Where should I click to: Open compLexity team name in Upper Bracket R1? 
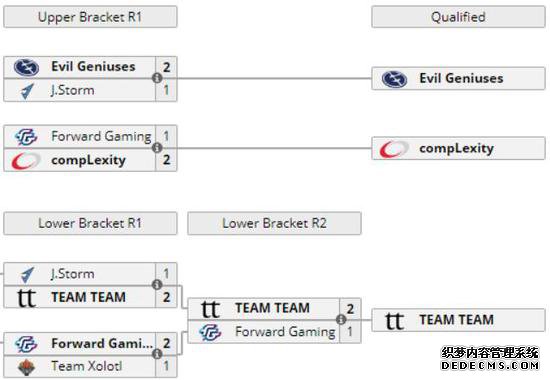(88, 160)
